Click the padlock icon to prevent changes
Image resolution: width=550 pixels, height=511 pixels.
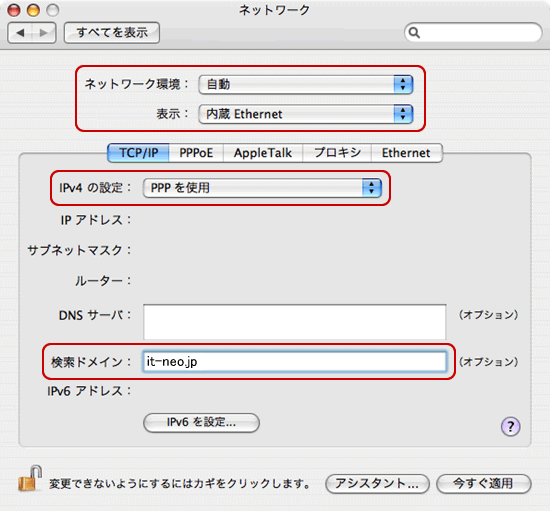(30, 478)
